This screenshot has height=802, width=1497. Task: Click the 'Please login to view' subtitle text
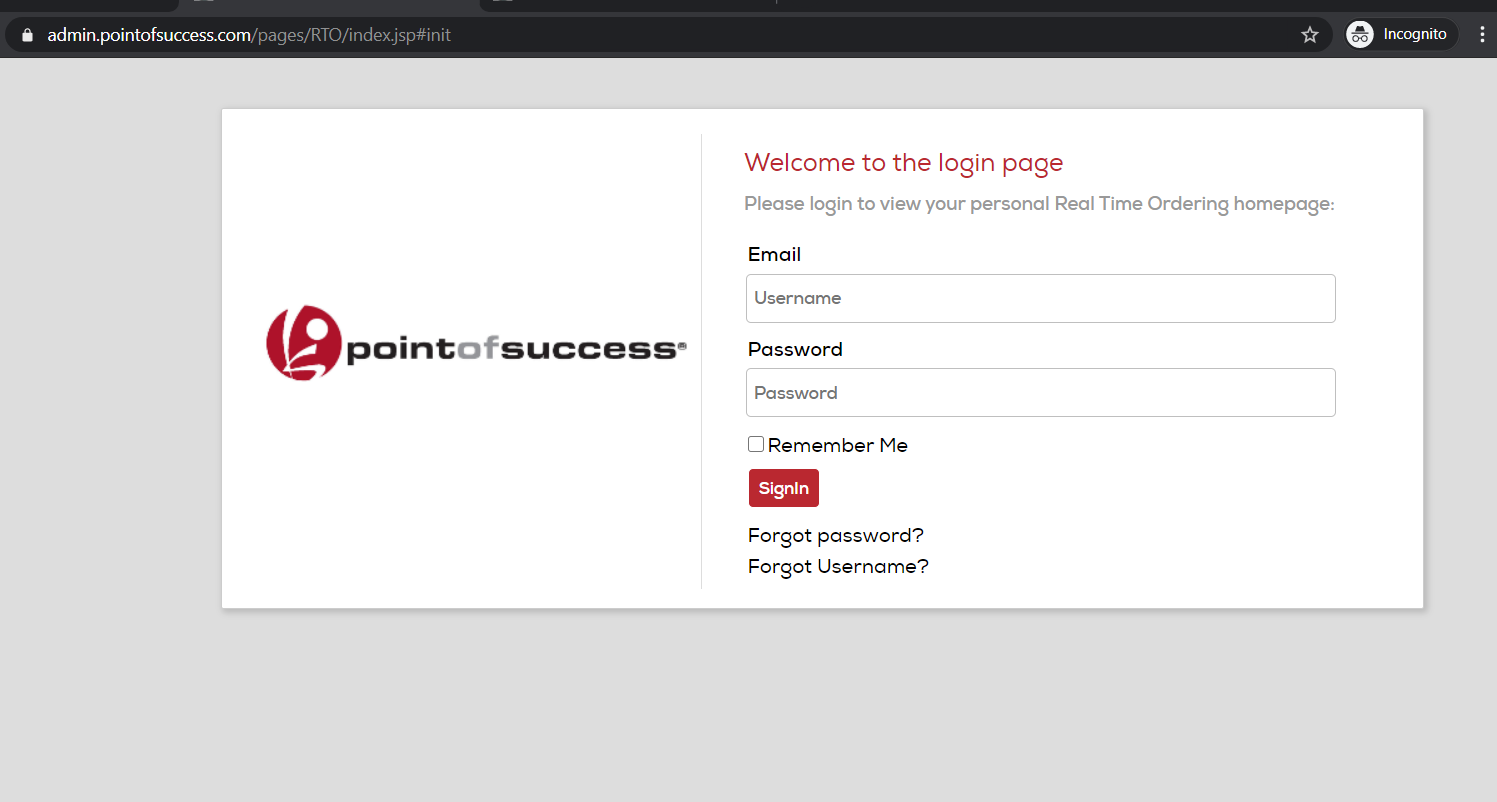point(1040,204)
